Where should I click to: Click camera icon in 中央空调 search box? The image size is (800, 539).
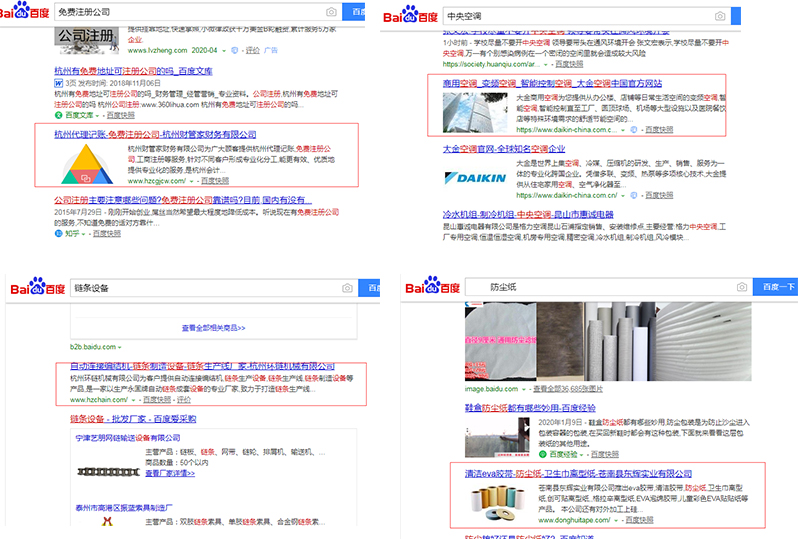720,16
